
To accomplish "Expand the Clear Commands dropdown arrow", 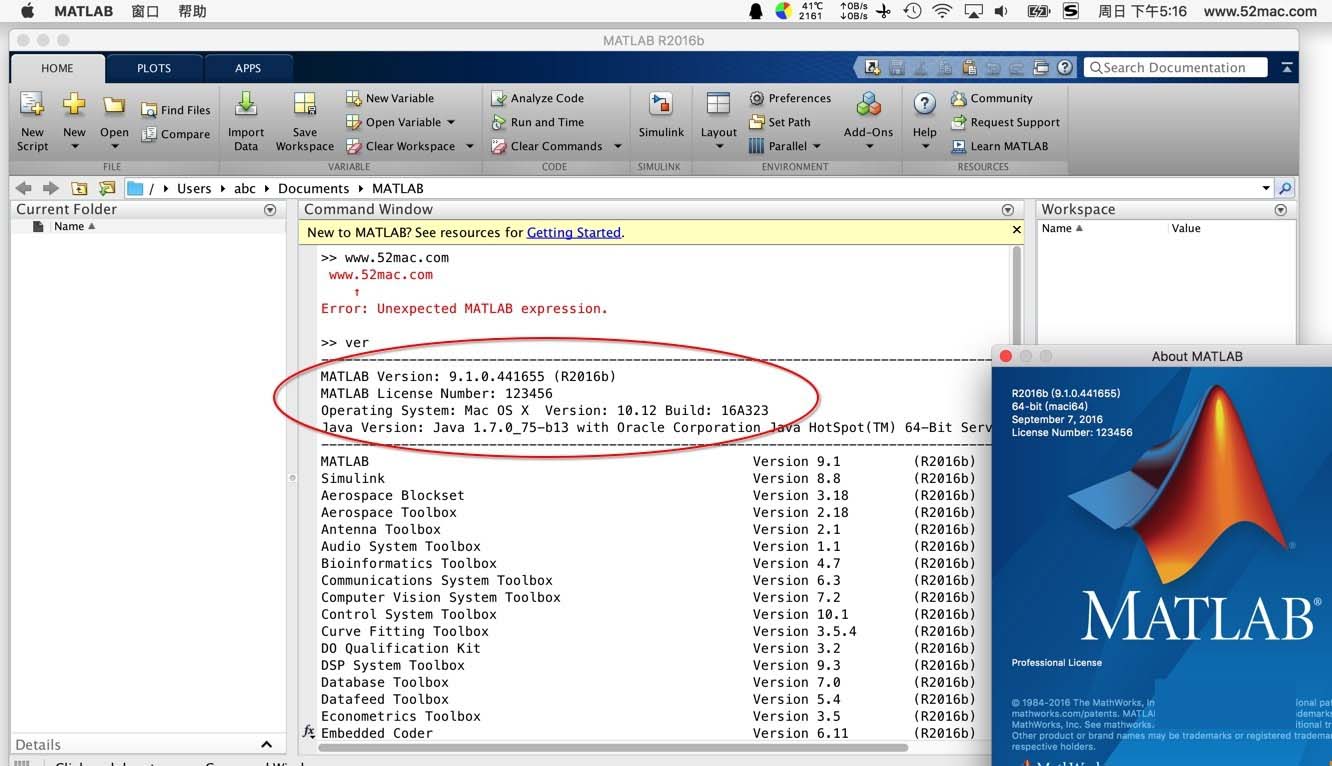I will [x=617, y=146].
